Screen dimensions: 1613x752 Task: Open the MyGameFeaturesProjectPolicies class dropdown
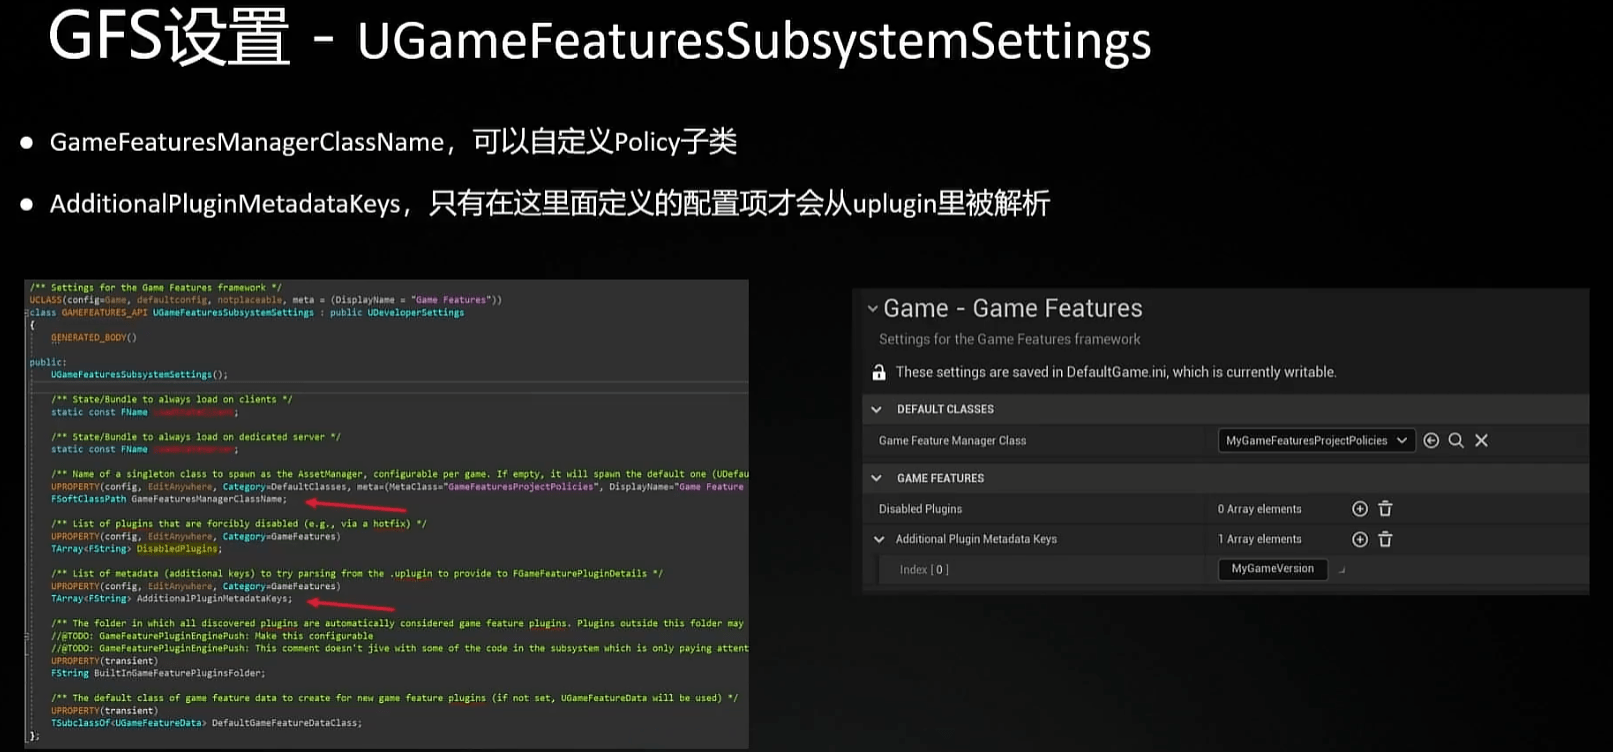1316,441
